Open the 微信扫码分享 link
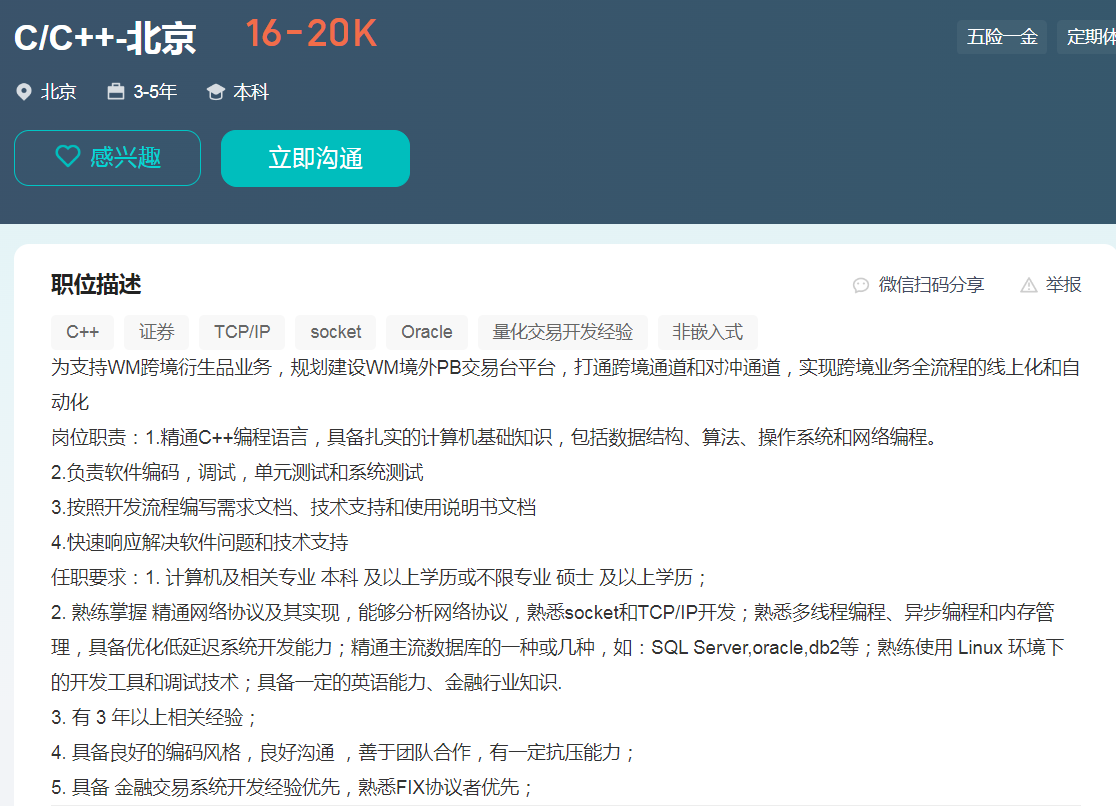The image size is (1116, 806). 931,285
